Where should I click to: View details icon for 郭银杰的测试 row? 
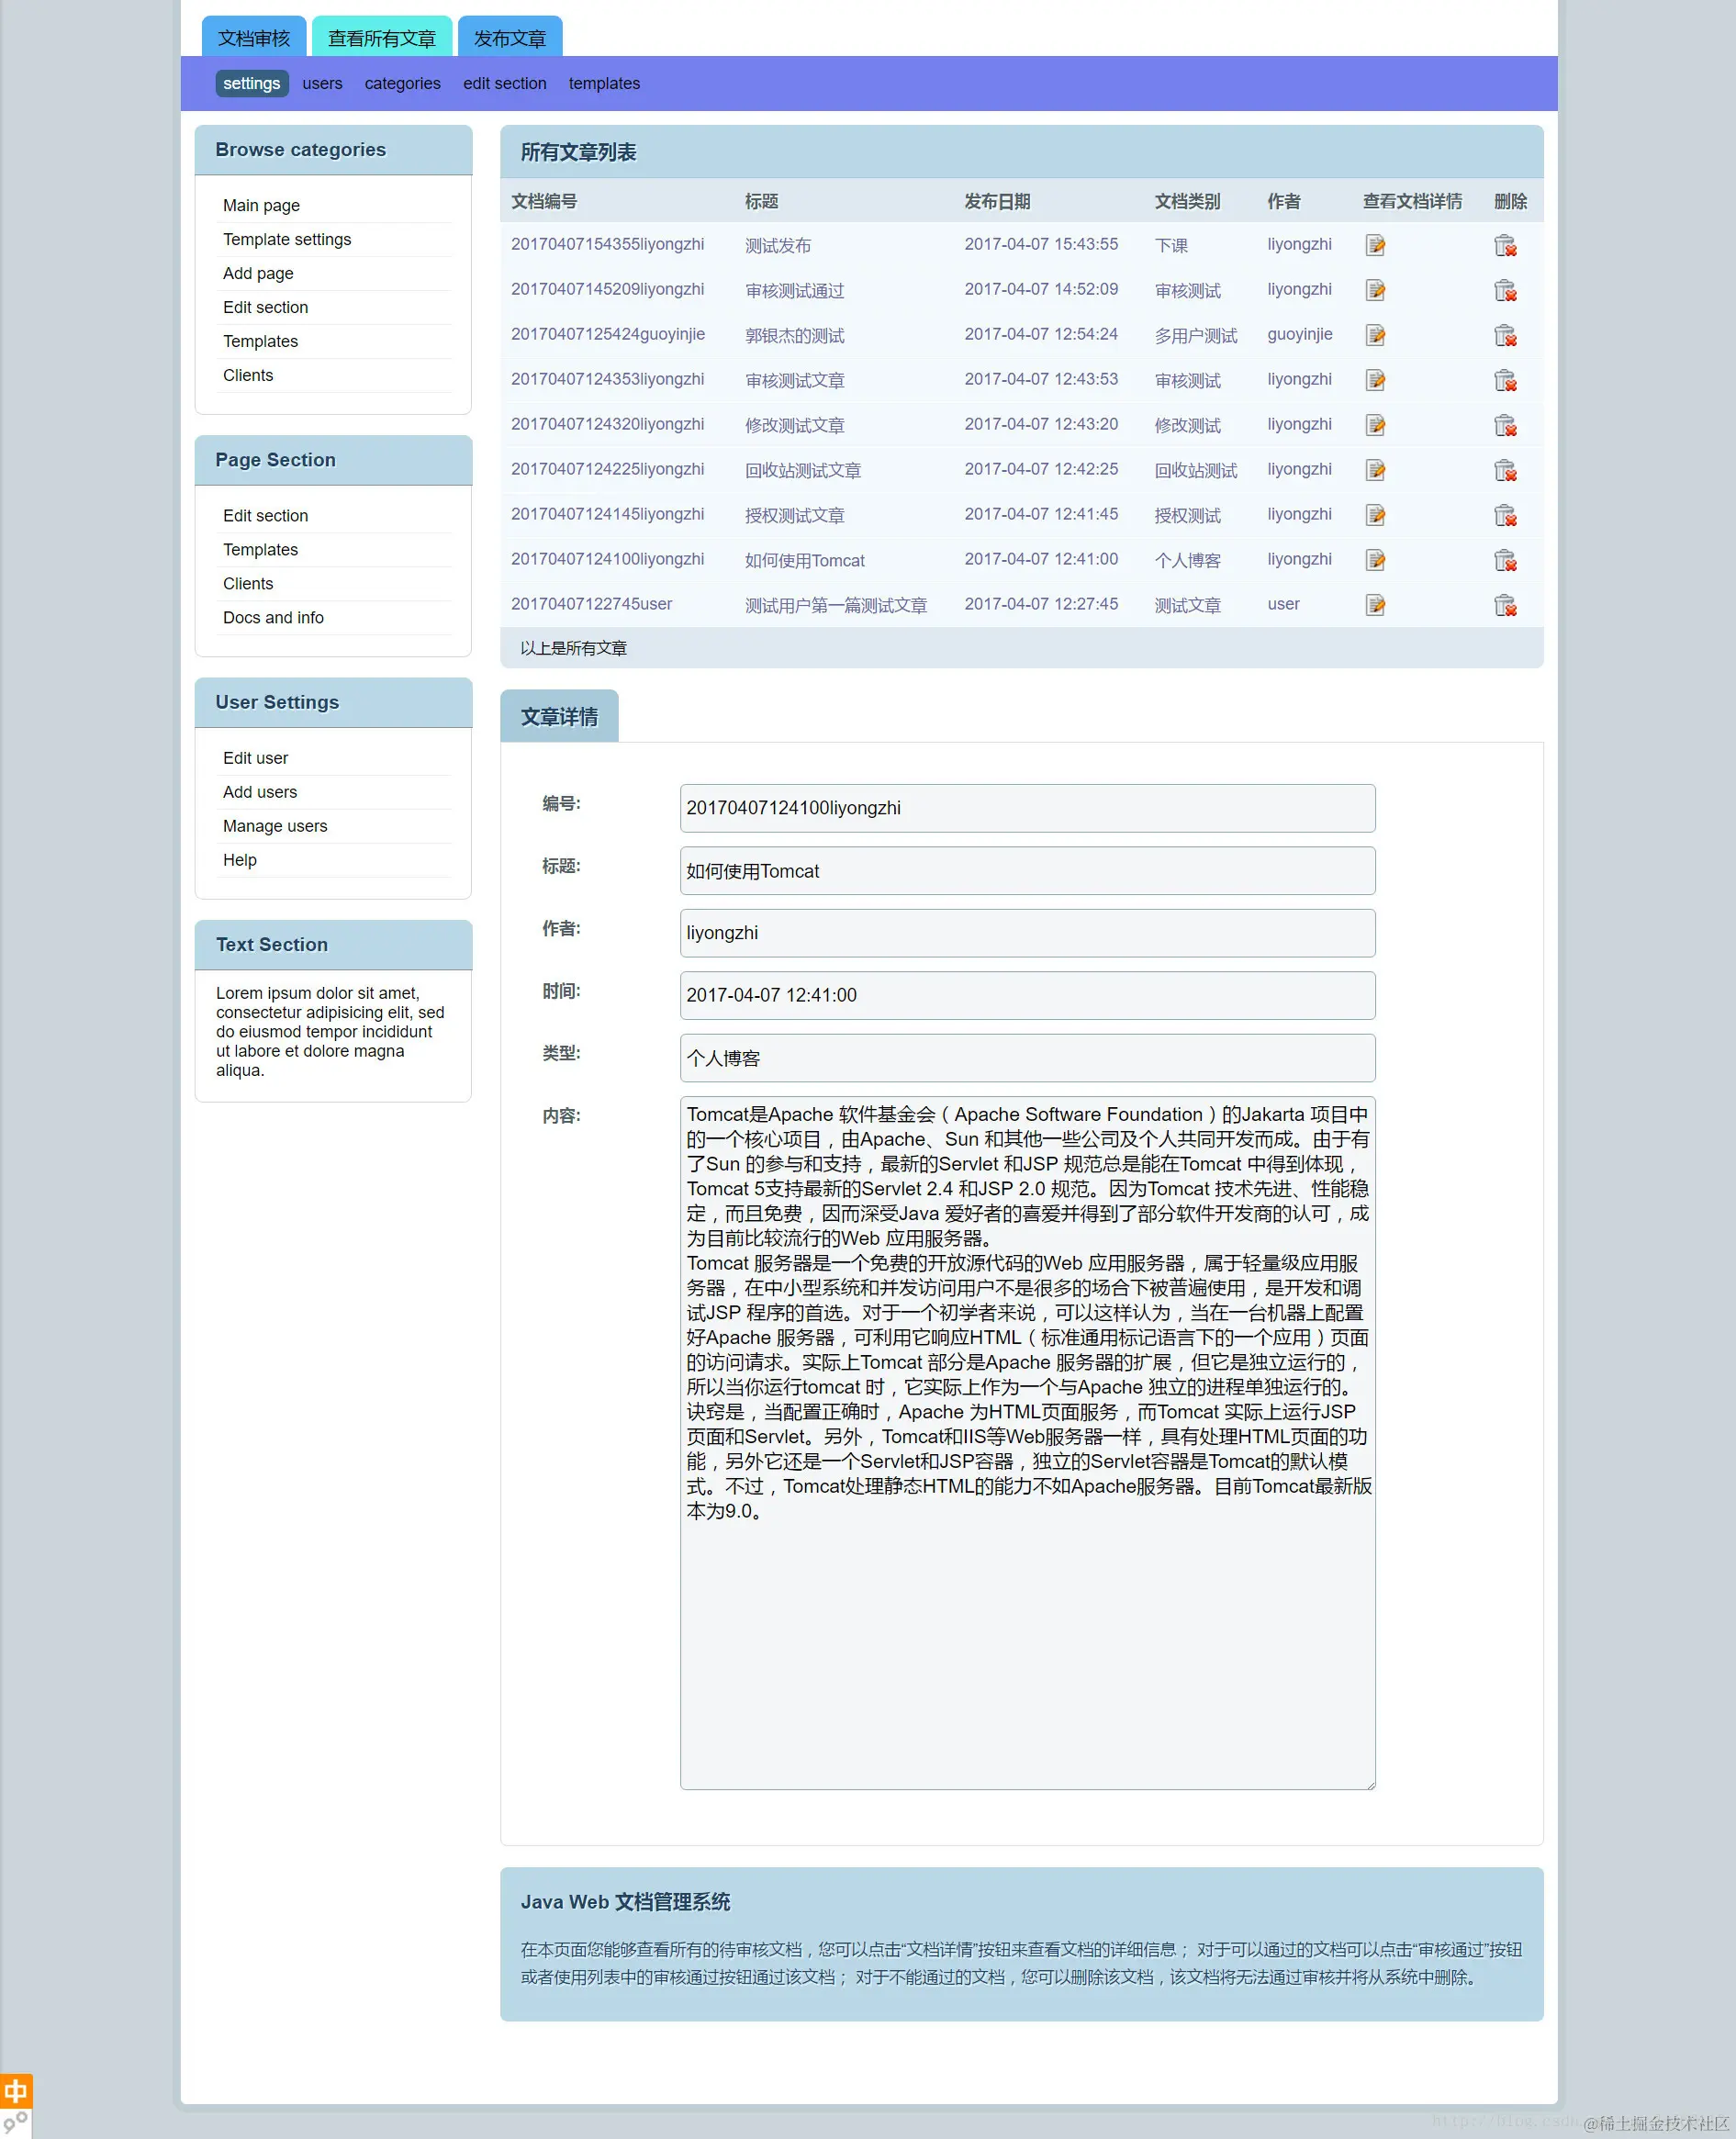click(x=1375, y=335)
